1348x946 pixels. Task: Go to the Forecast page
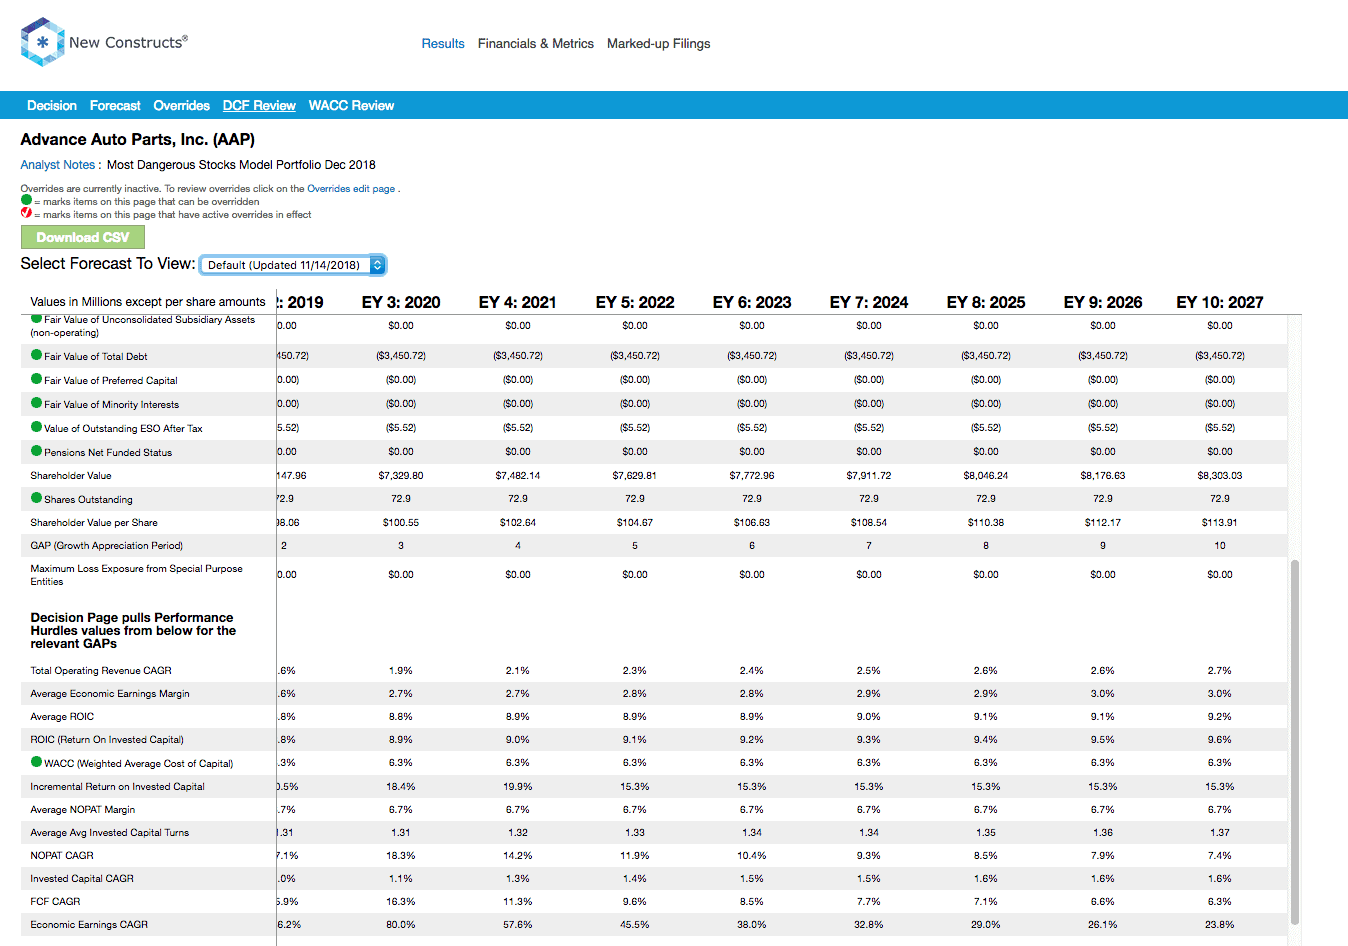tap(115, 105)
